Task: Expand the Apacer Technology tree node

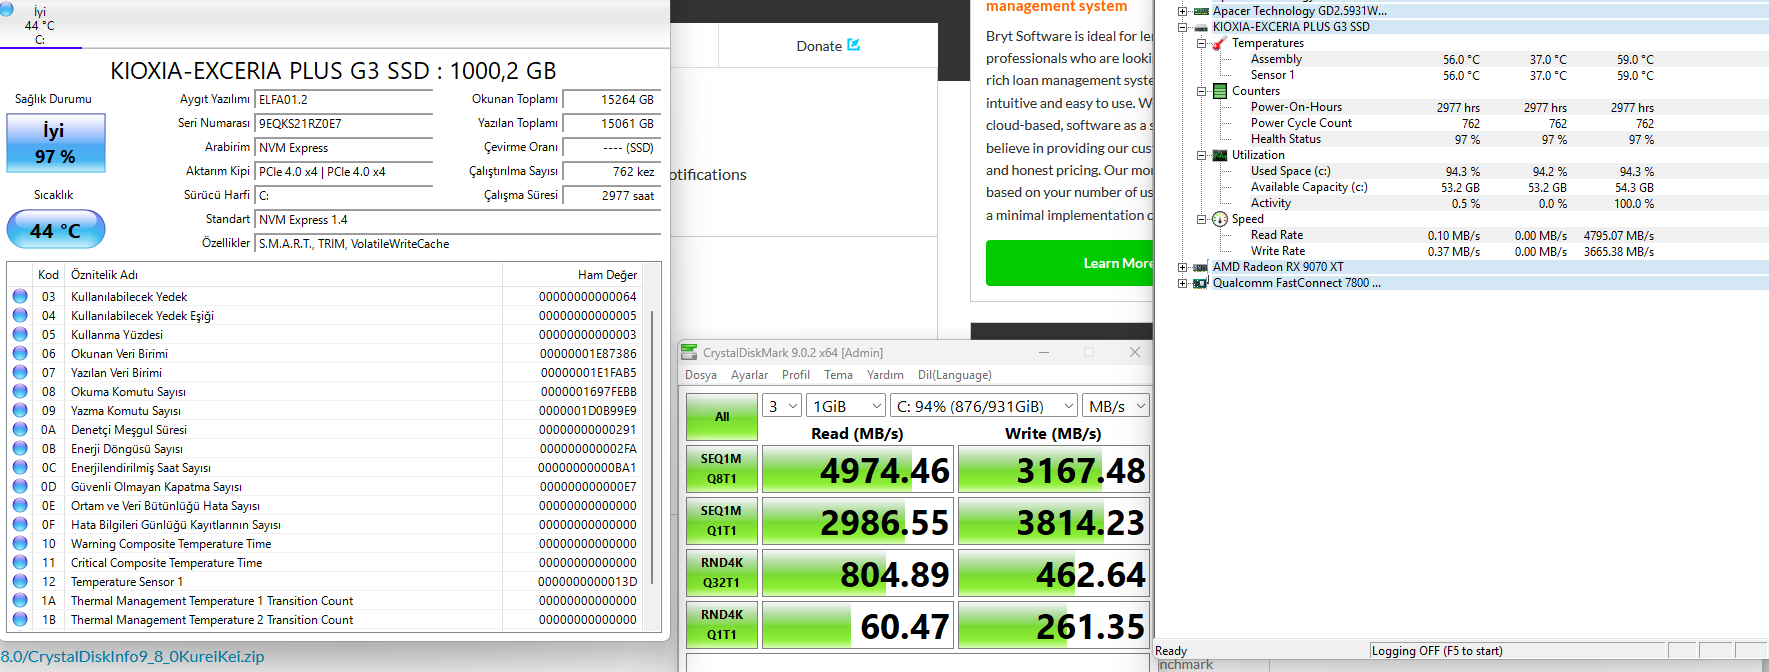Action: pos(1183,11)
